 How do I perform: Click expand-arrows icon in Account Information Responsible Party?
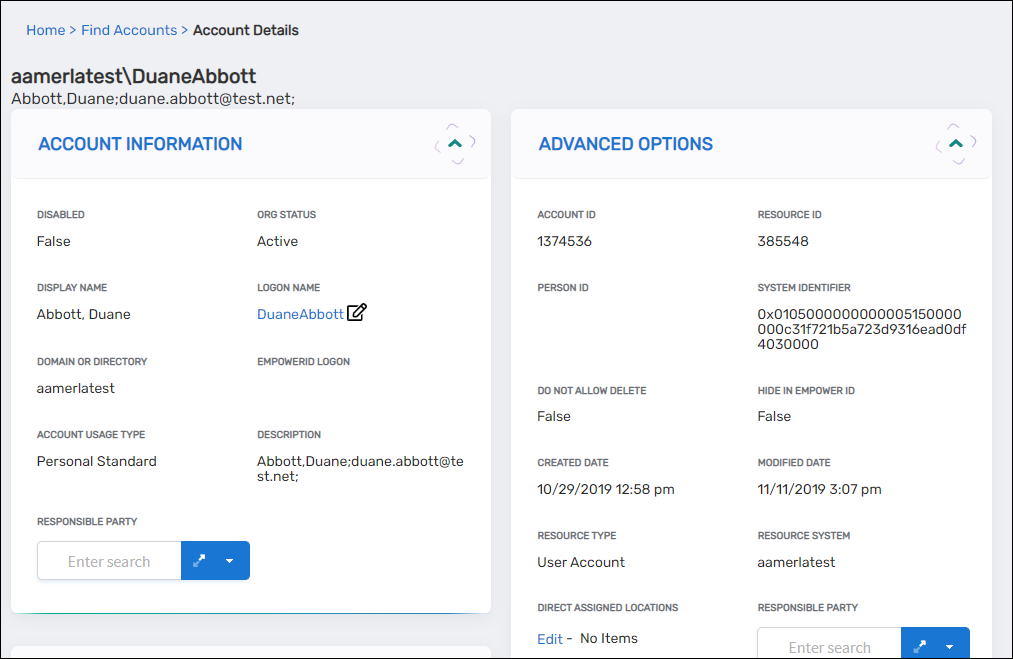(199, 561)
